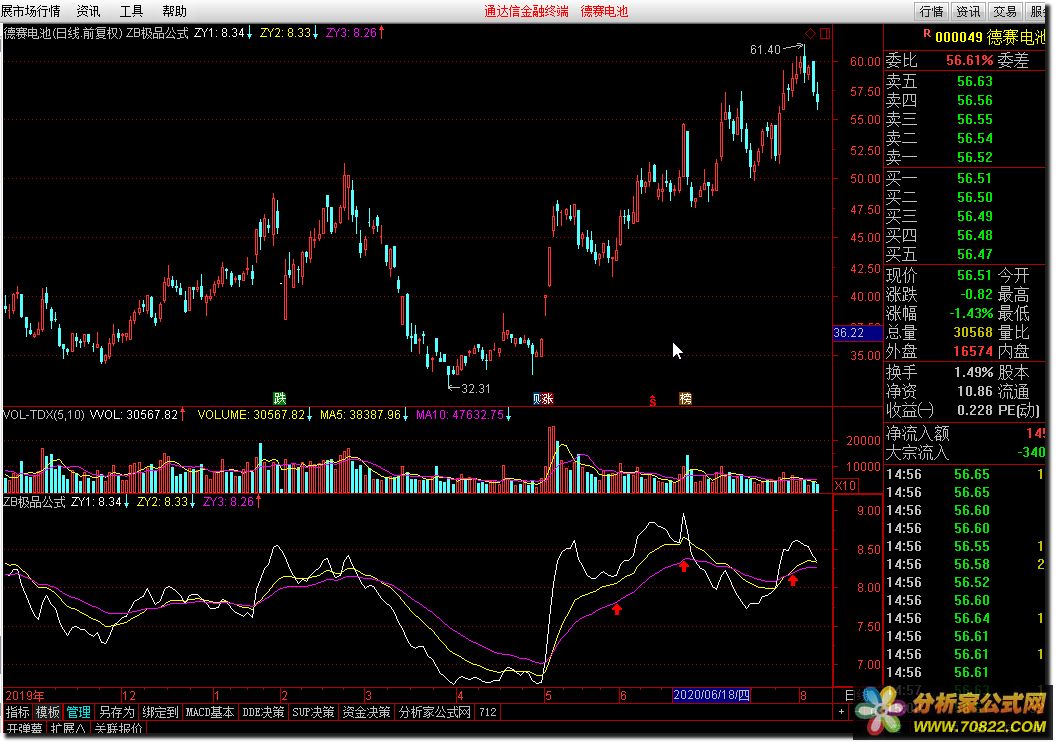Select the 712 tab

[488, 712]
